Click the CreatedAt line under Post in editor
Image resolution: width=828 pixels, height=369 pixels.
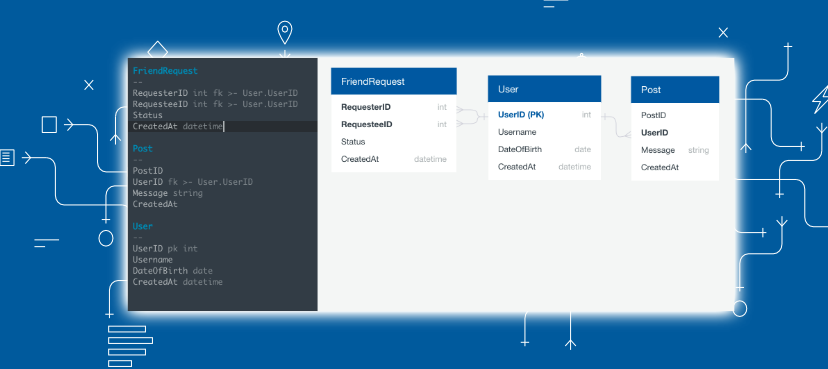click(x=155, y=204)
